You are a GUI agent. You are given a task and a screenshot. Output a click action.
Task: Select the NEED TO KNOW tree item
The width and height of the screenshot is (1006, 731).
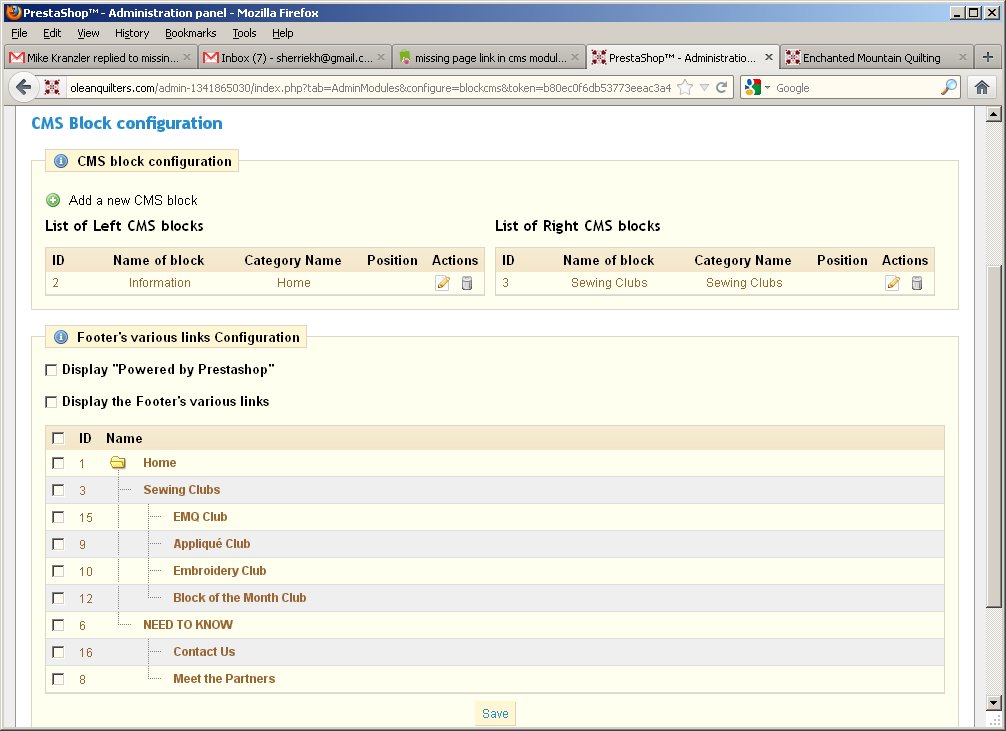[188, 624]
